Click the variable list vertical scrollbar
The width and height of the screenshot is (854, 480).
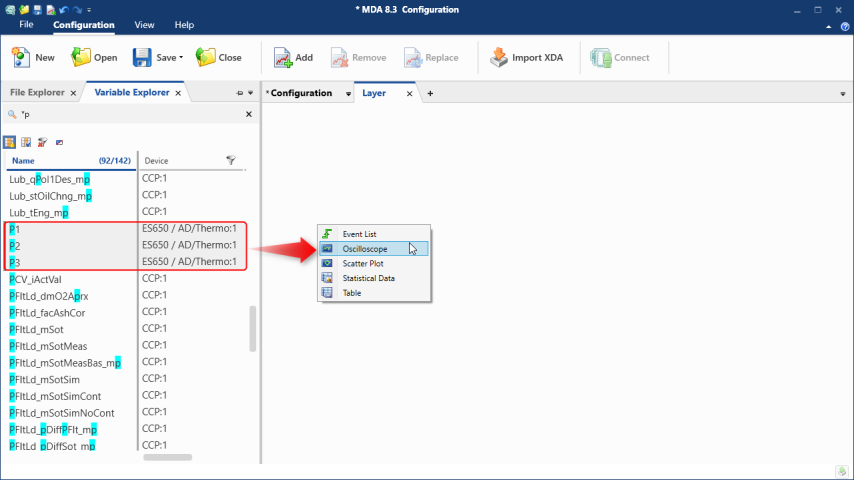click(252, 328)
